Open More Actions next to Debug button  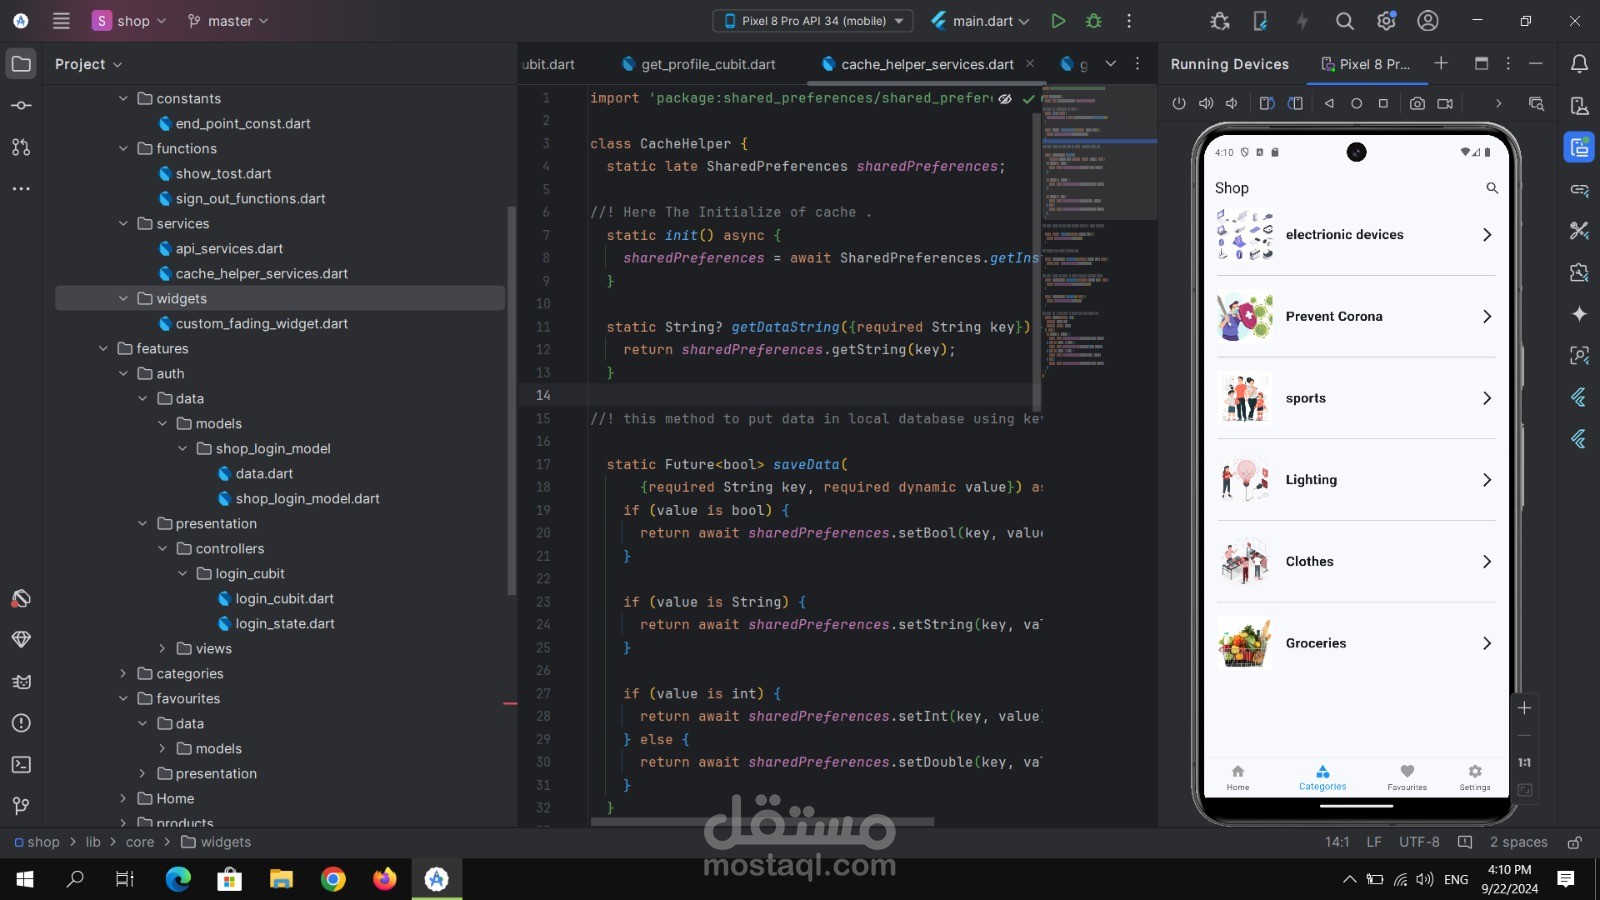(1129, 20)
